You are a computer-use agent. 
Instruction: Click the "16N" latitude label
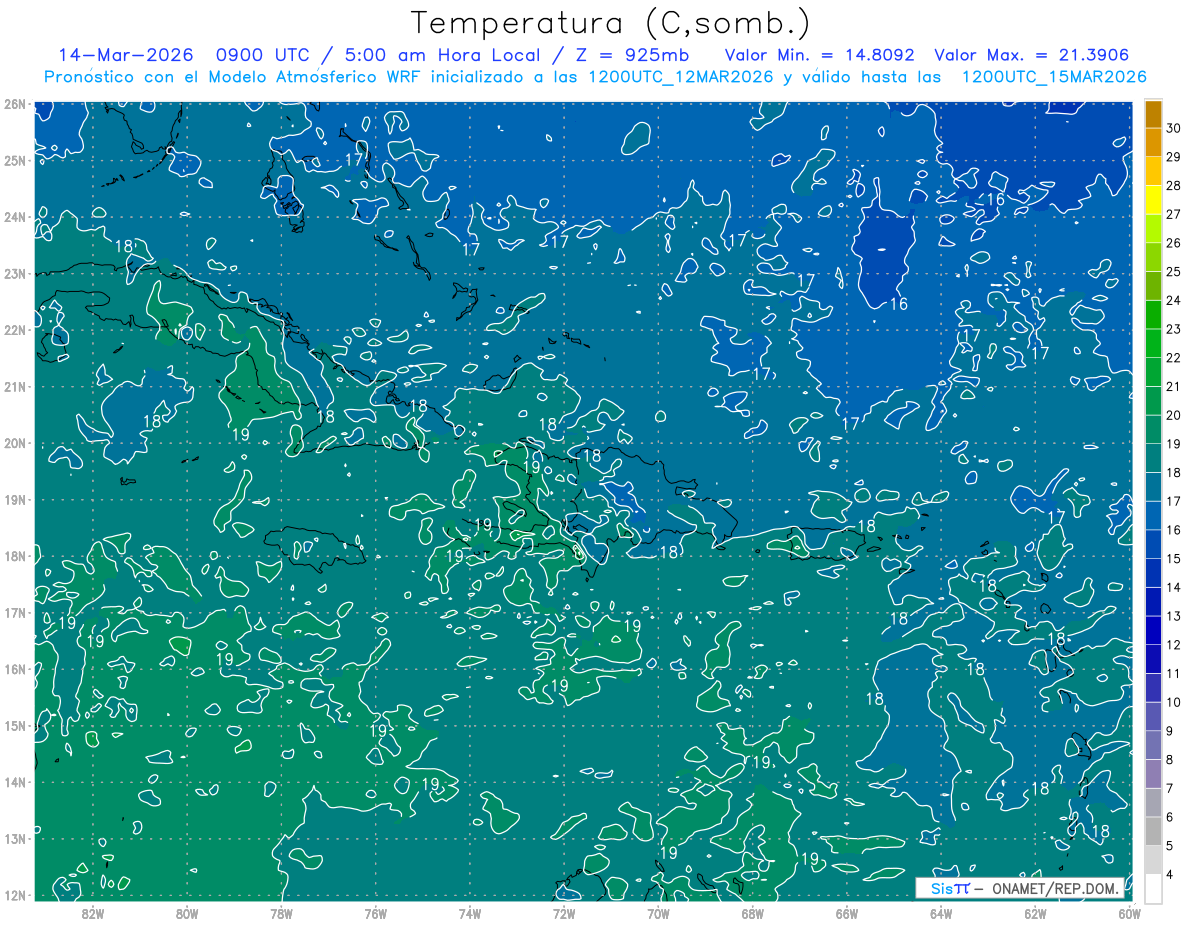click(14, 669)
